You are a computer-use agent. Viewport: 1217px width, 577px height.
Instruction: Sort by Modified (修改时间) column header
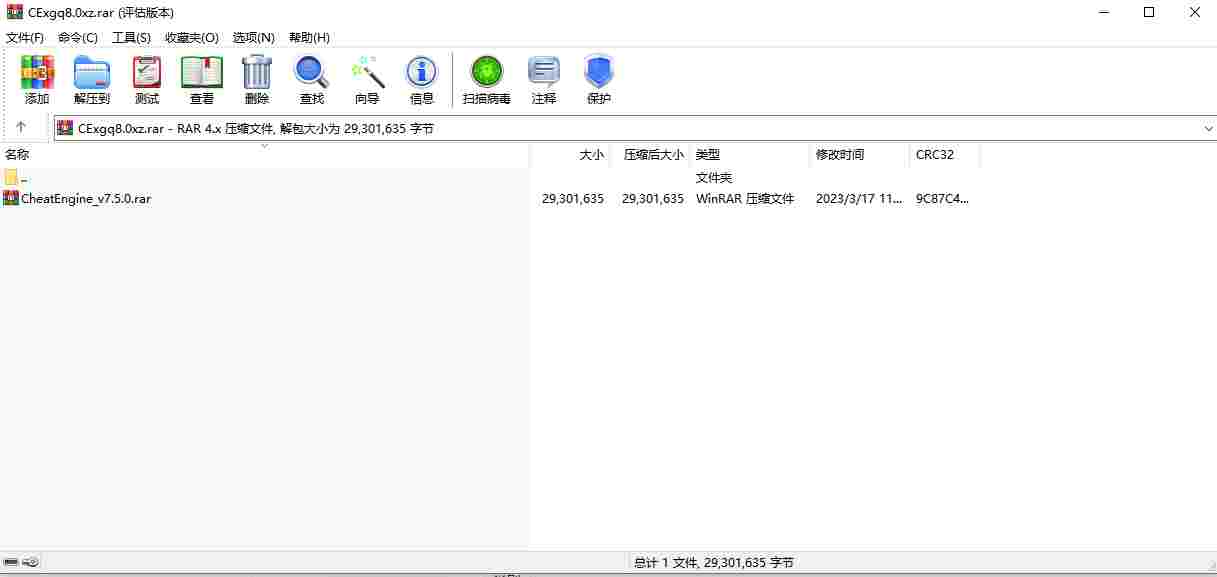tap(860, 155)
